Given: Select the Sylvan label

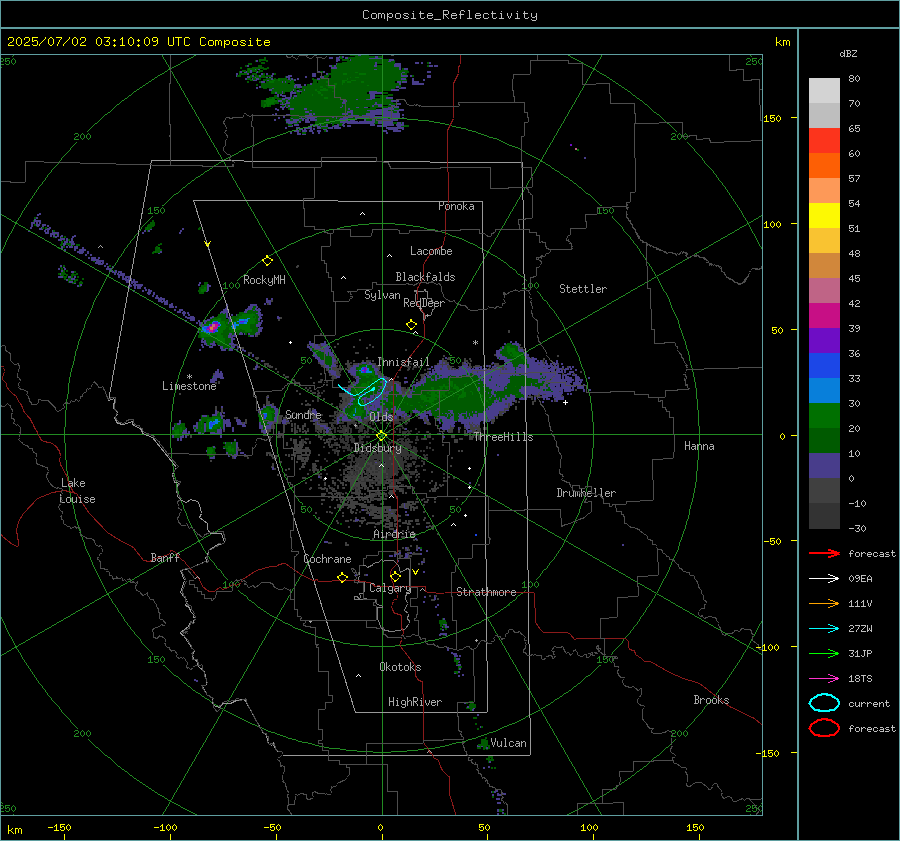Looking at the screenshot, I should pyautogui.click(x=382, y=295).
